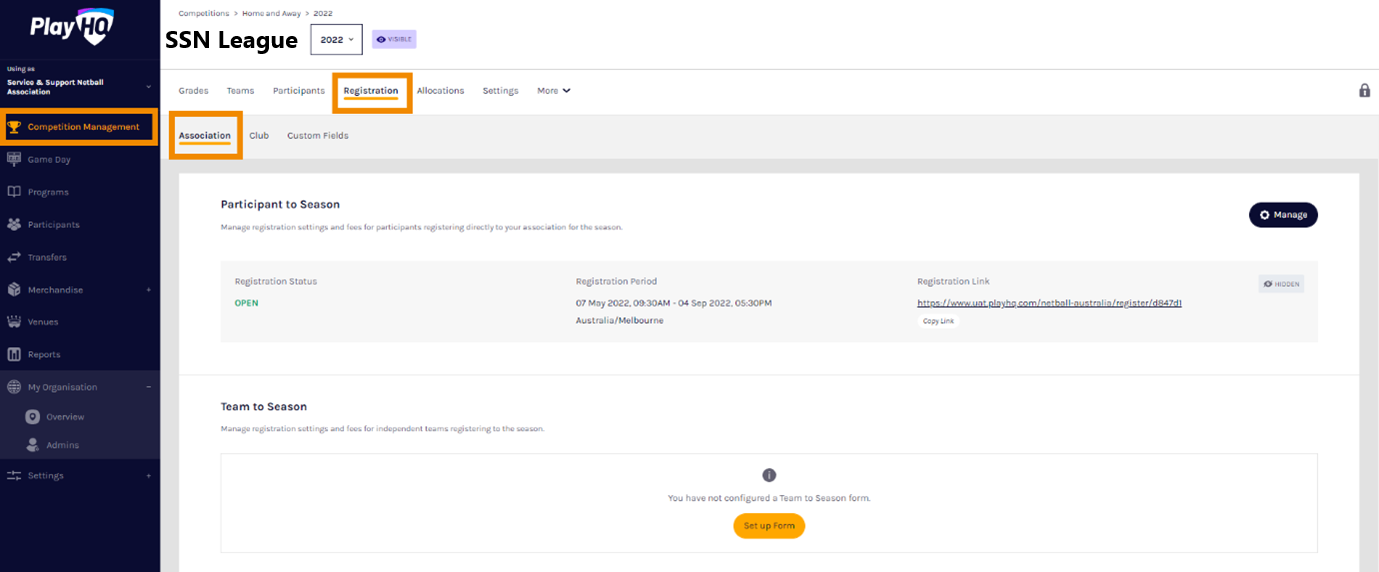
Task: Select the Club sub-tab
Action: point(259,136)
